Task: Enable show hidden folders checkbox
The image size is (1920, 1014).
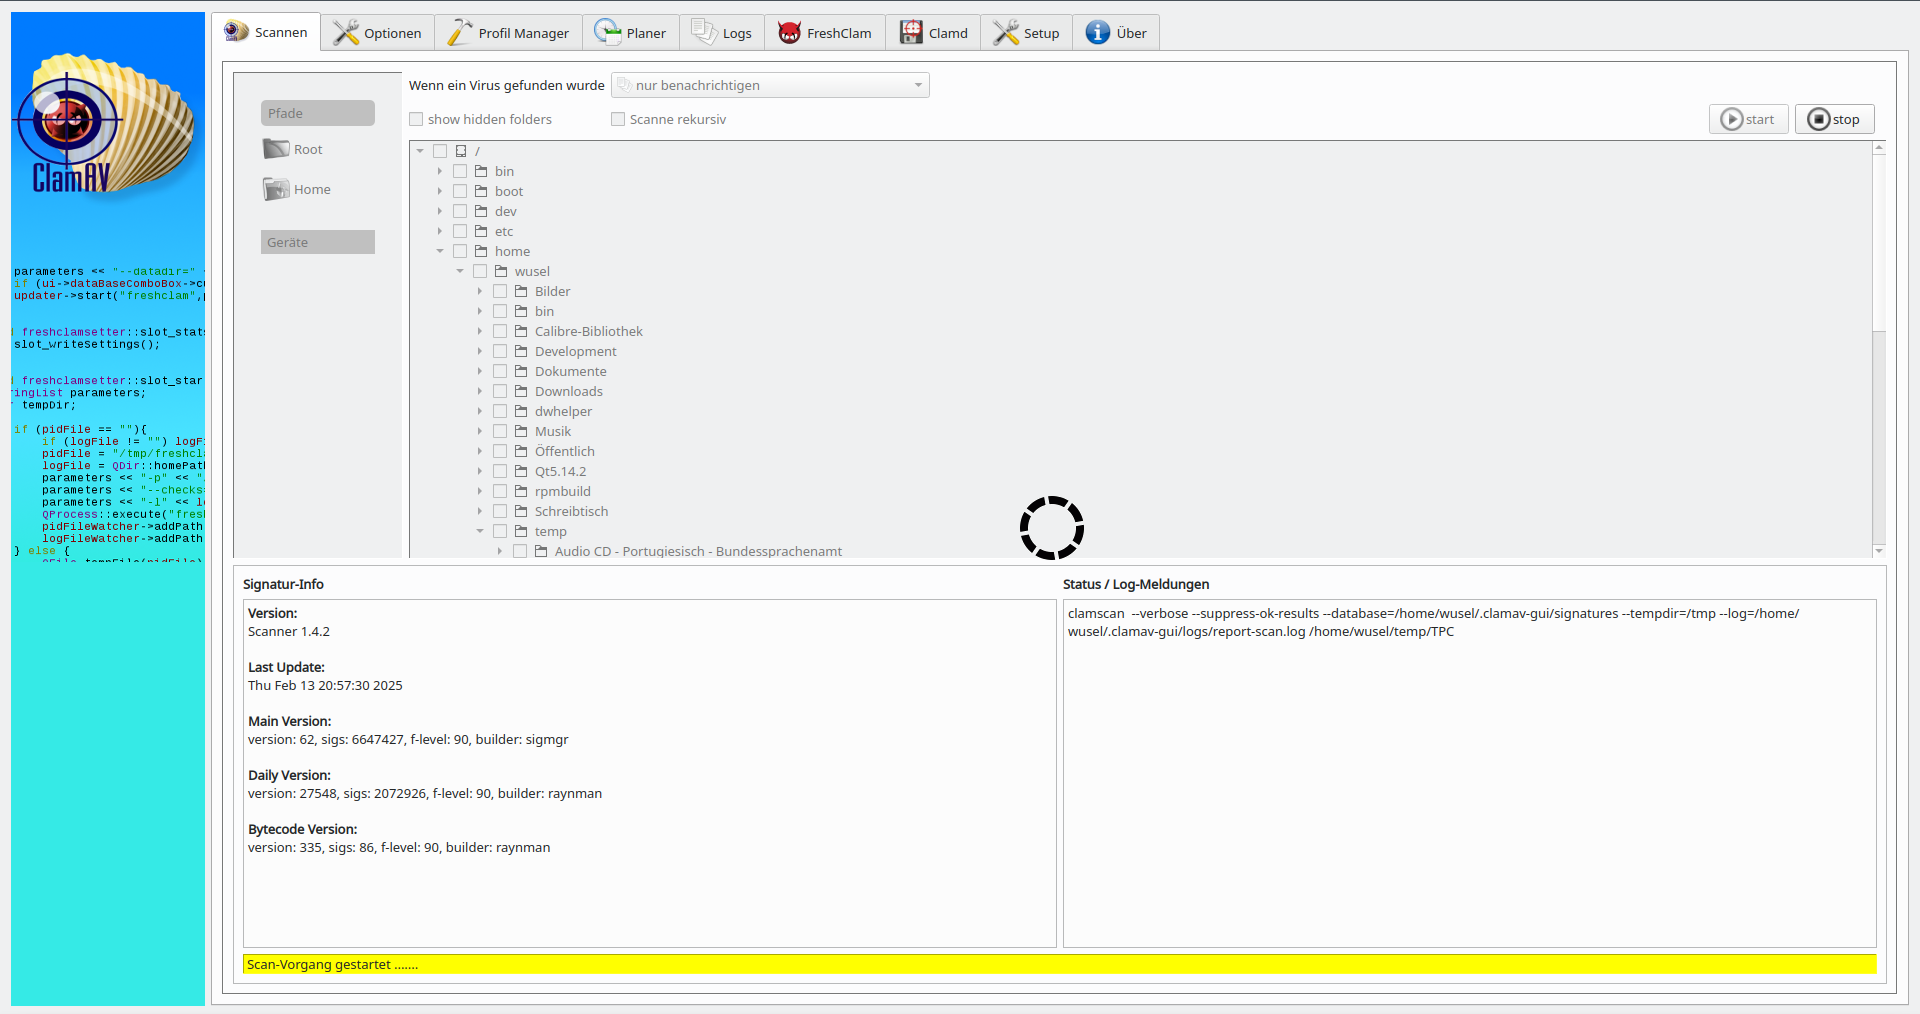Action: (416, 119)
